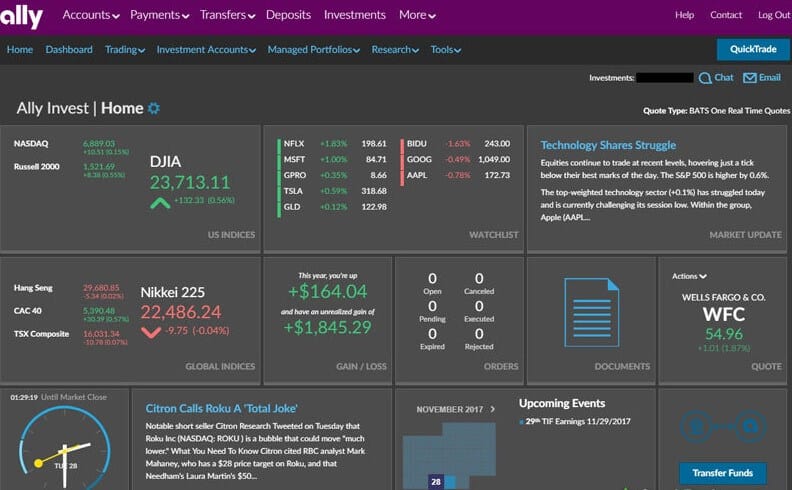The image size is (792, 490).
Task: Click the Hang Seng index label
Action: point(33,288)
